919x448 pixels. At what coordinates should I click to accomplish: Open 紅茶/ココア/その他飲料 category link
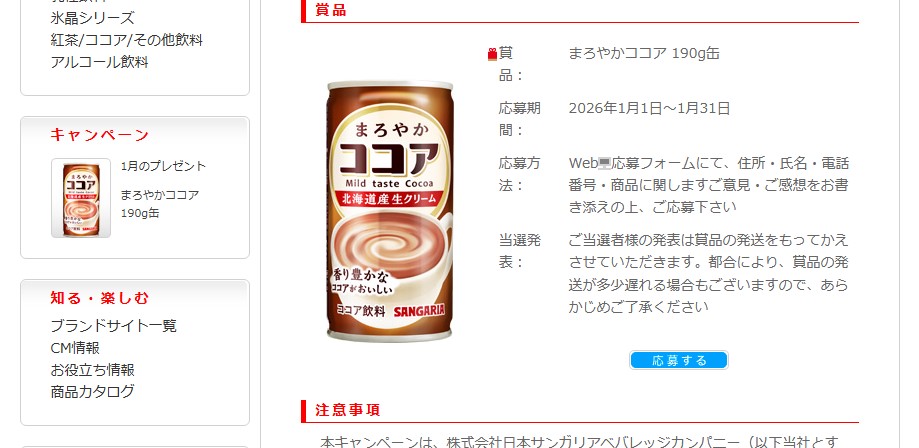coord(127,40)
